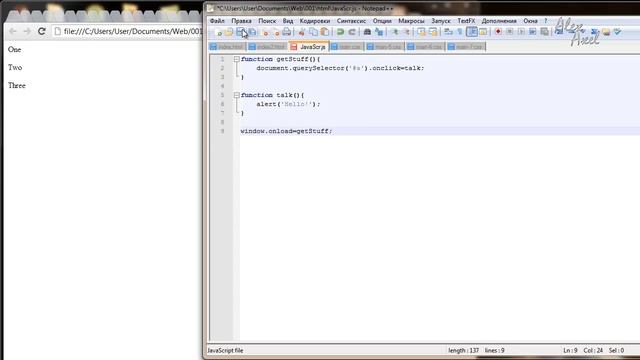Go forward in the browser window
Image resolution: width=640 pixels, height=360 pixels.
27,31
